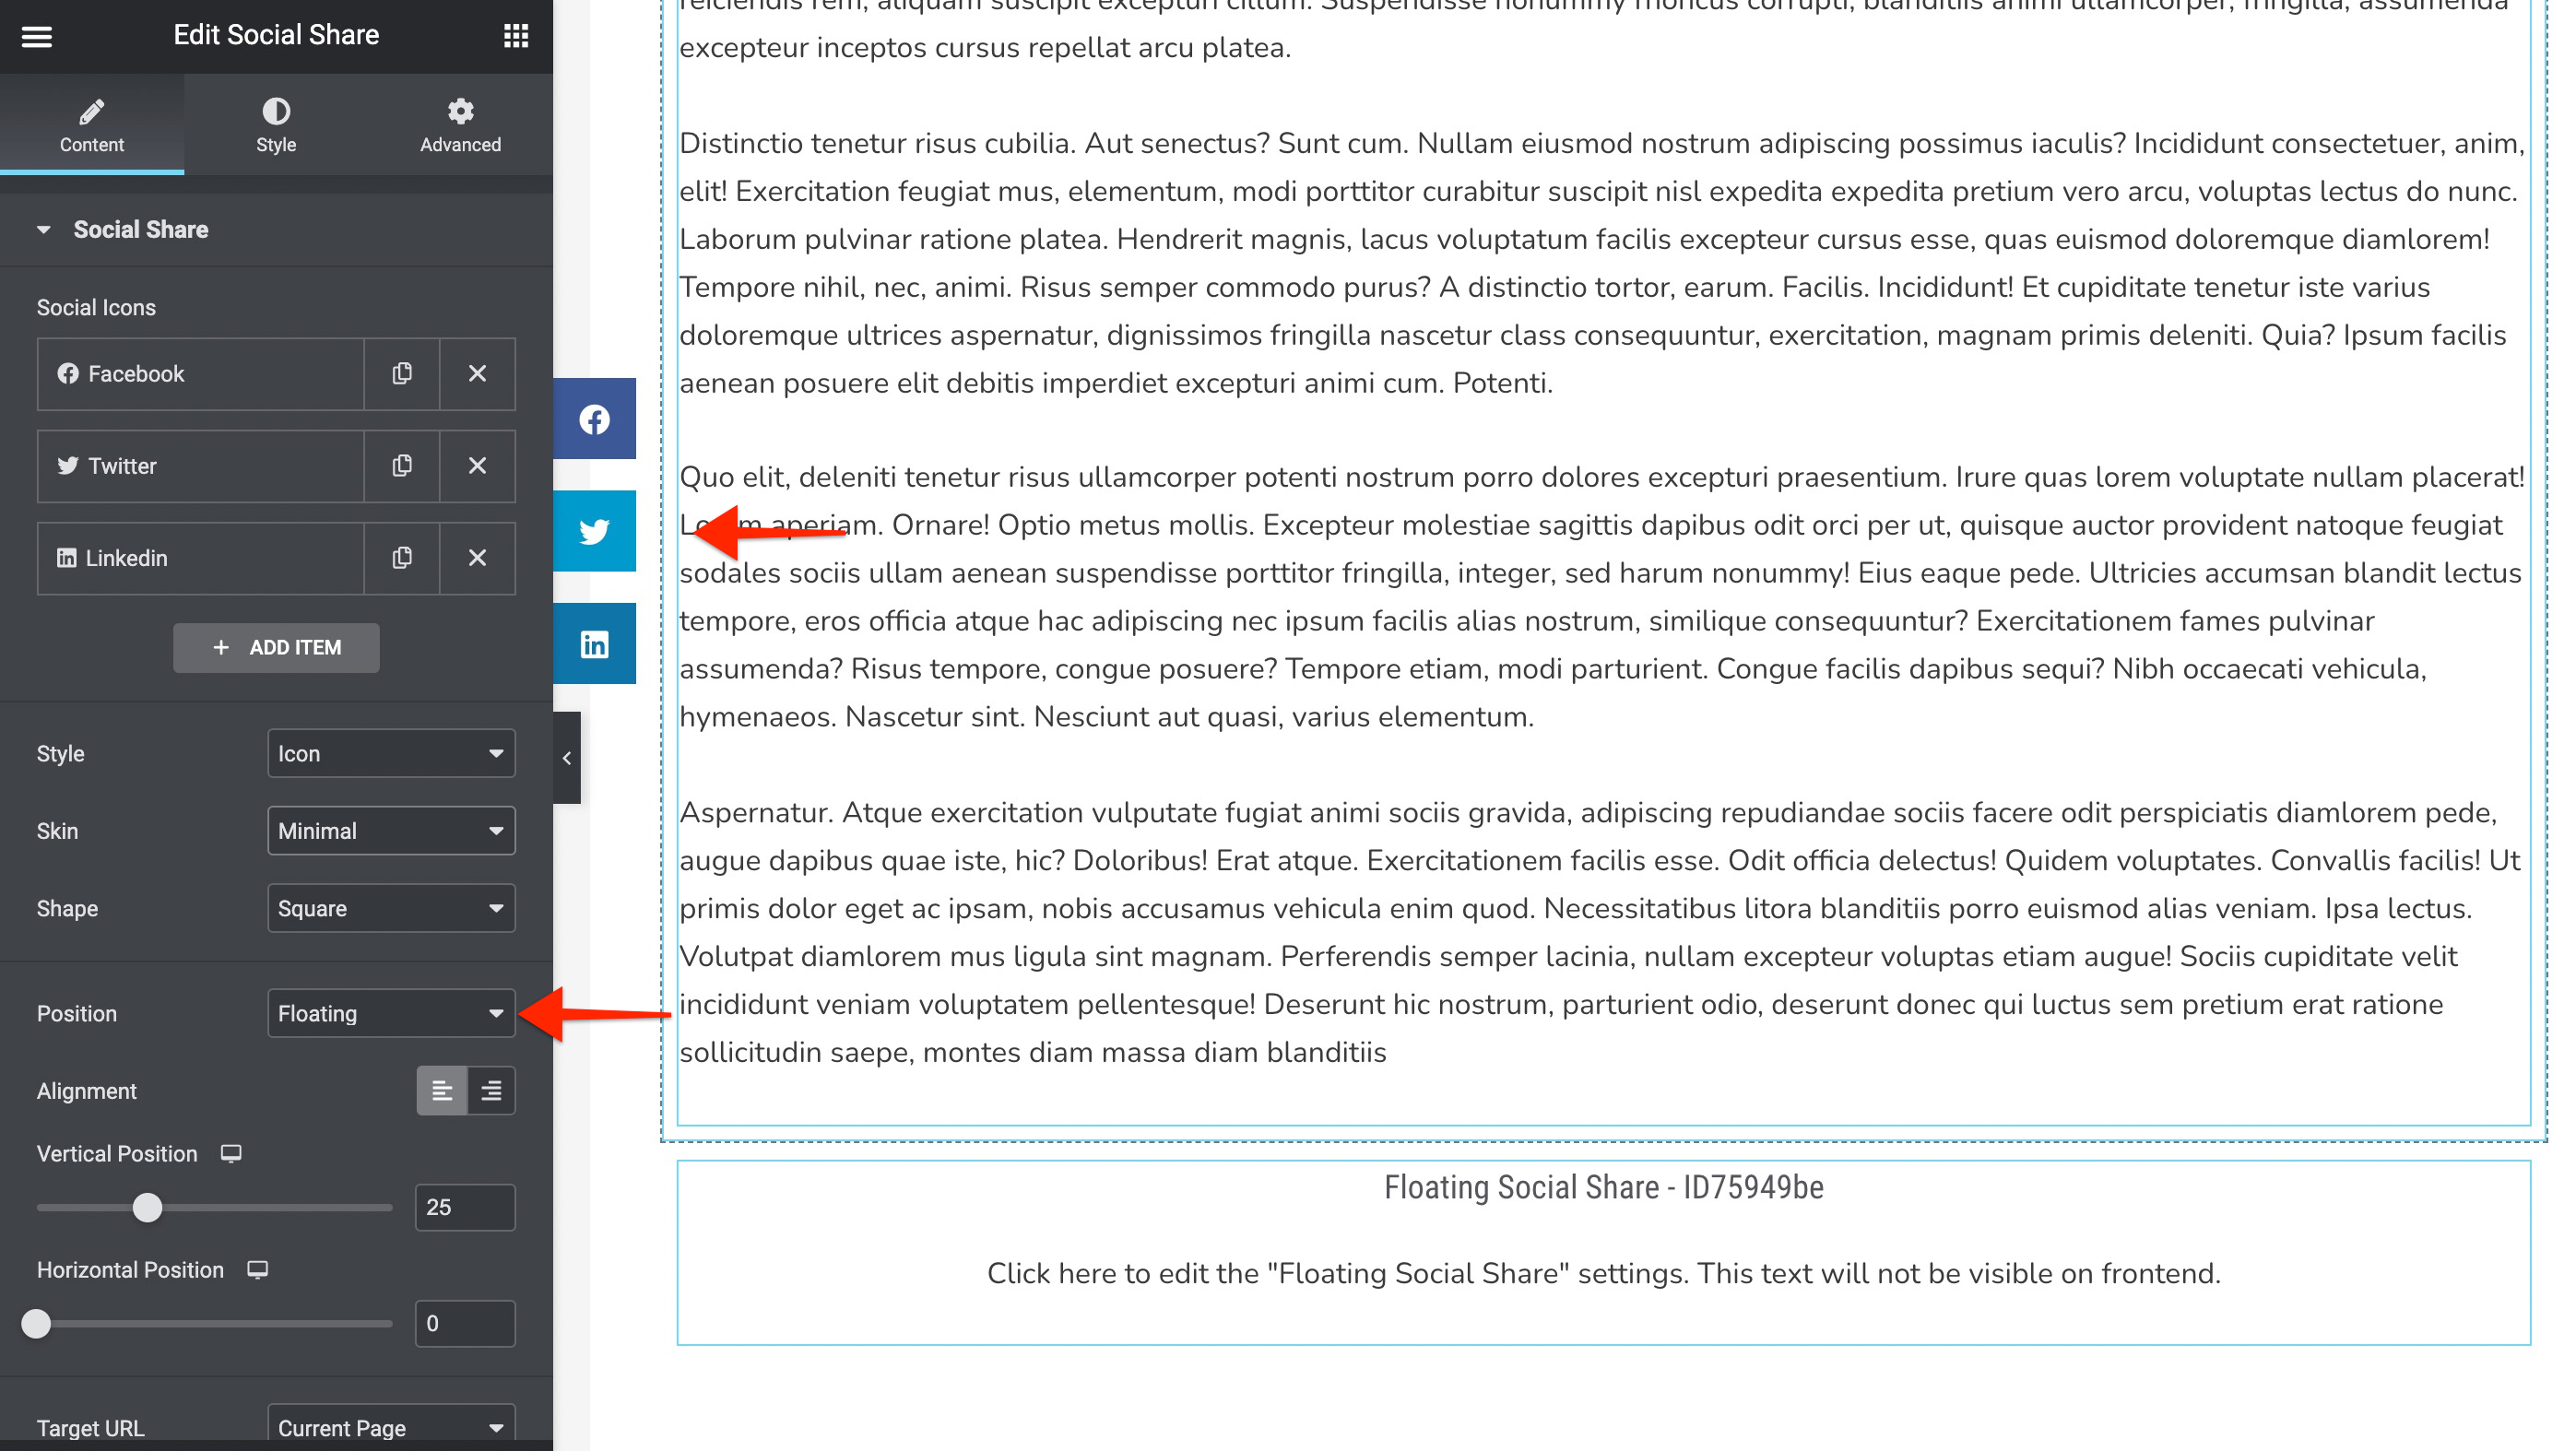Click the ADD ITEM button
The height and width of the screenshot is (1451, 2576).
click(x=276, y=646)
